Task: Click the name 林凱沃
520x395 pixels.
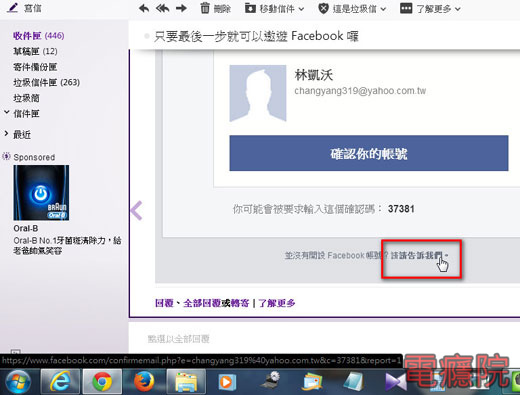Action: pyautogui.click(x=314, y=75)
